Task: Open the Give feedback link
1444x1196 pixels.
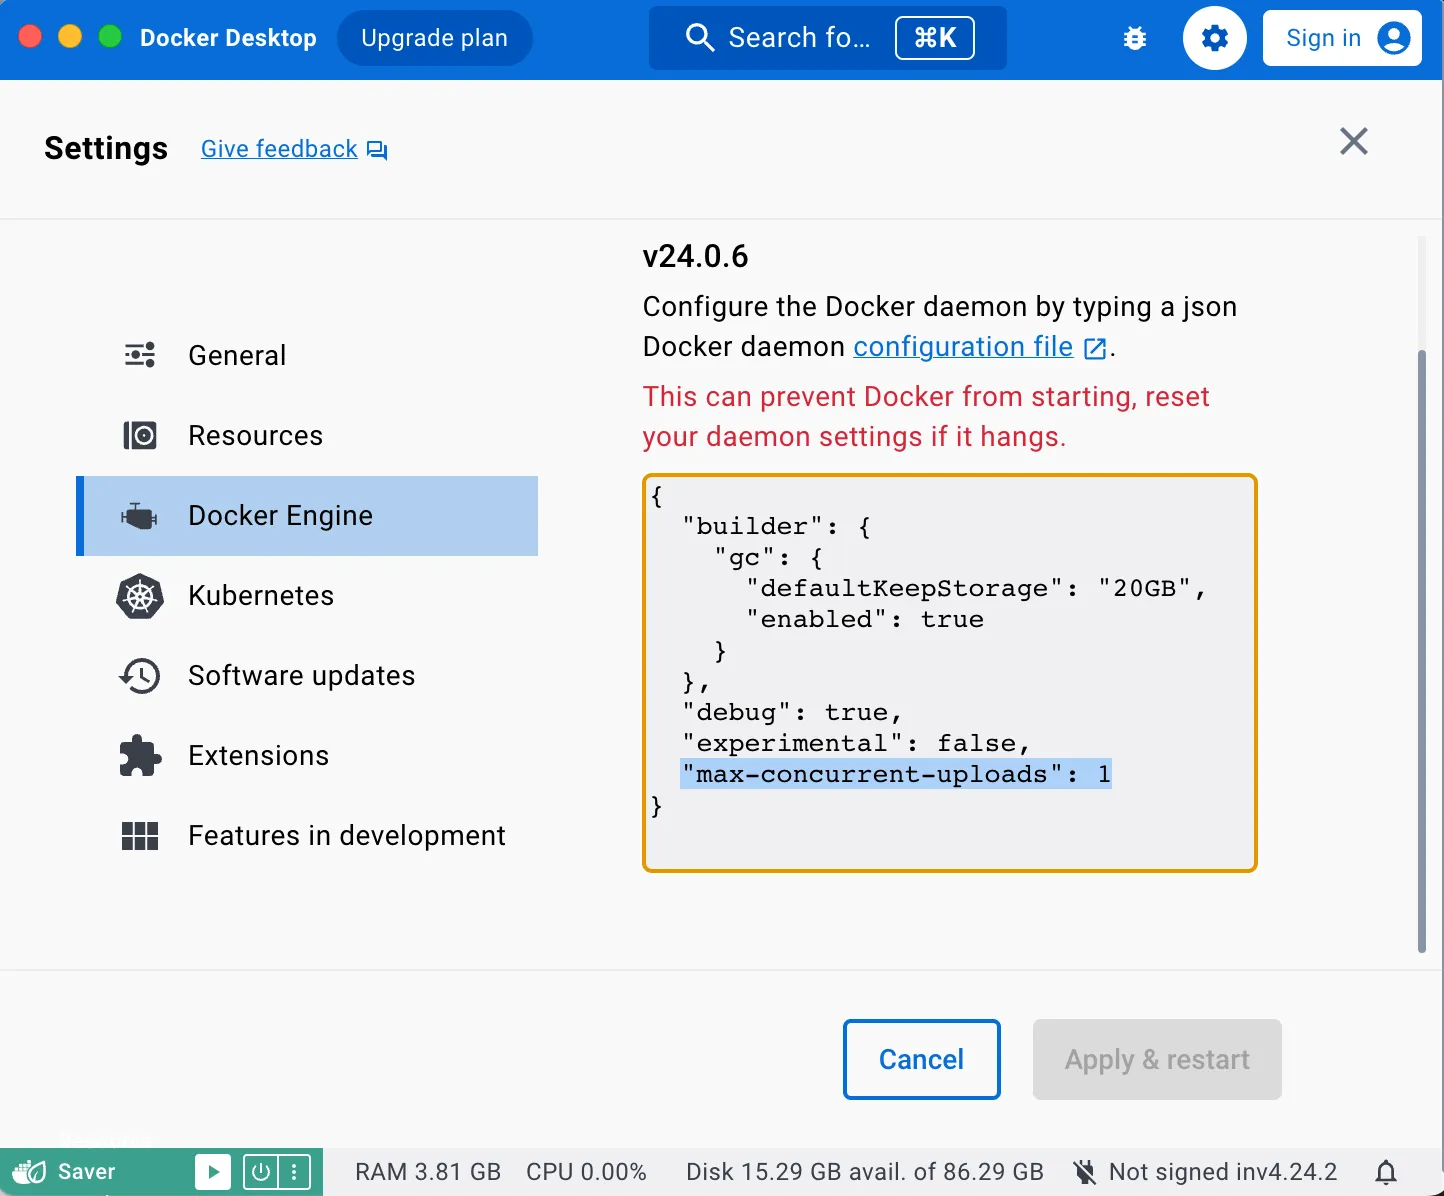Action: pos(279,149)
